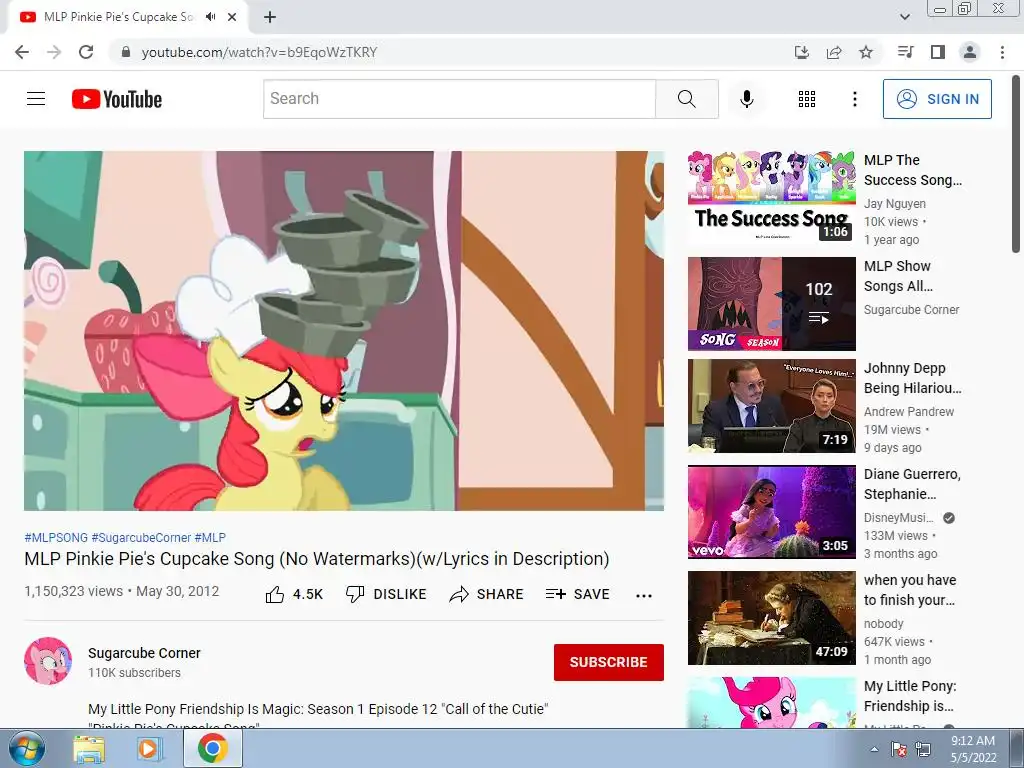This screenshot has width=1024, height=768.
Task: Go to YouTube home via logo
Action: [x=117, y=99]
